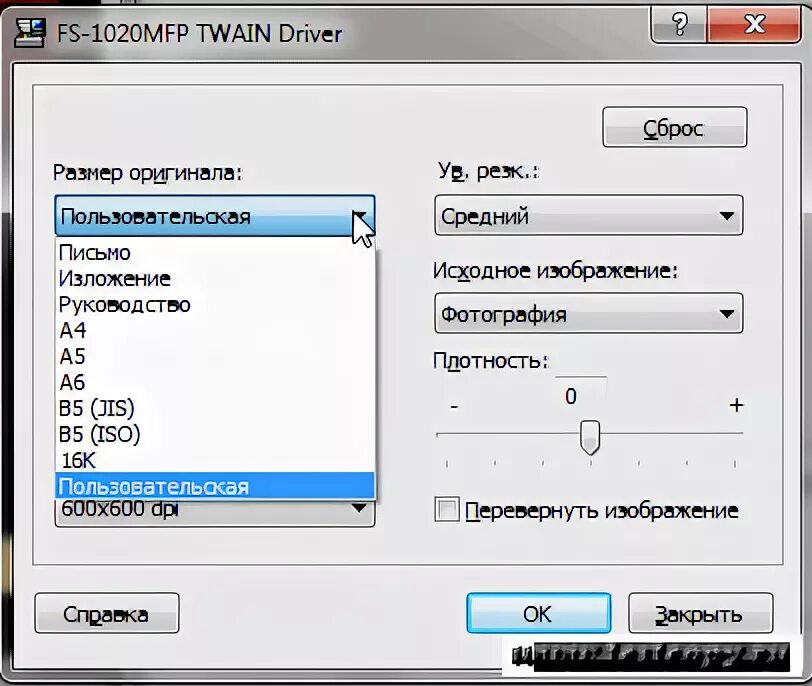
Task: Close the FS-1020MFP TWAIN Driver window
Action: [753, 24]
